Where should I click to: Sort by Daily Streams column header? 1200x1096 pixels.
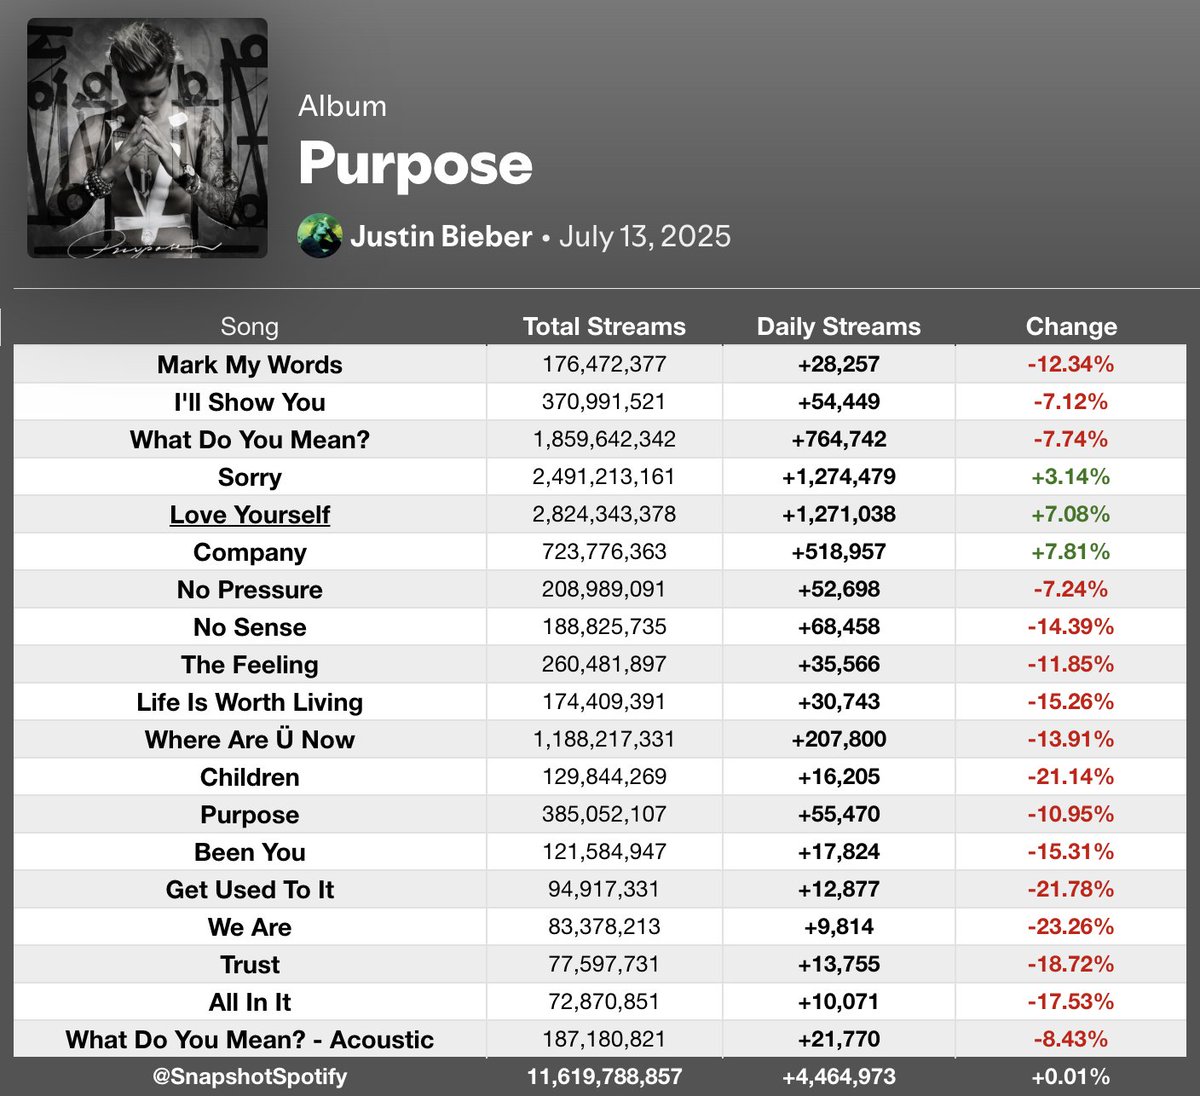click(x=839, y=327)
